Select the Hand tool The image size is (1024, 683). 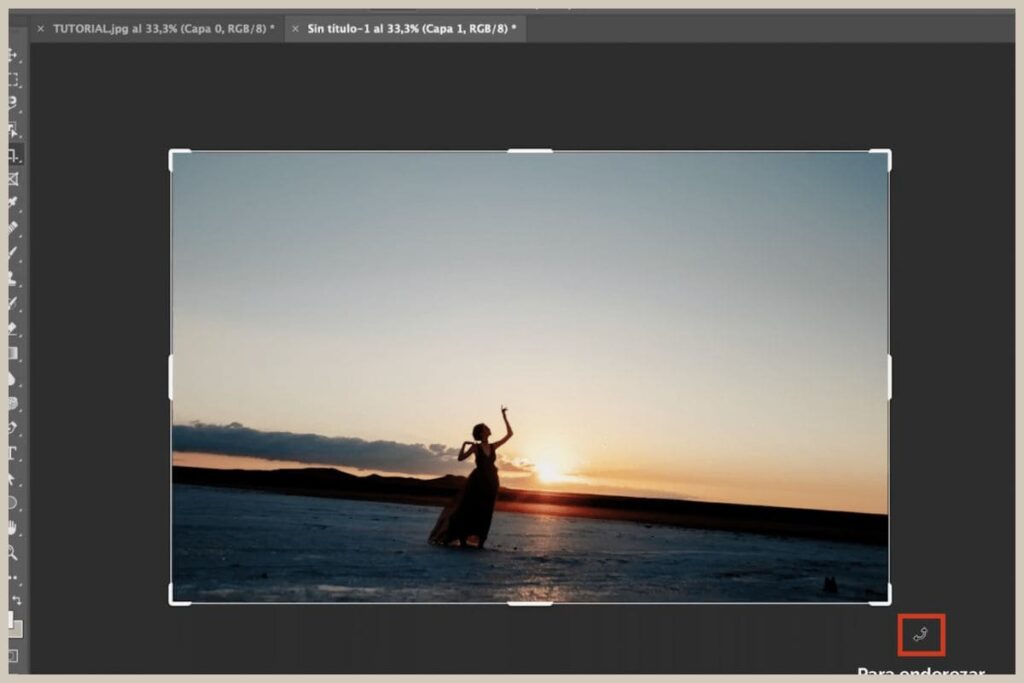click(12, 528)
